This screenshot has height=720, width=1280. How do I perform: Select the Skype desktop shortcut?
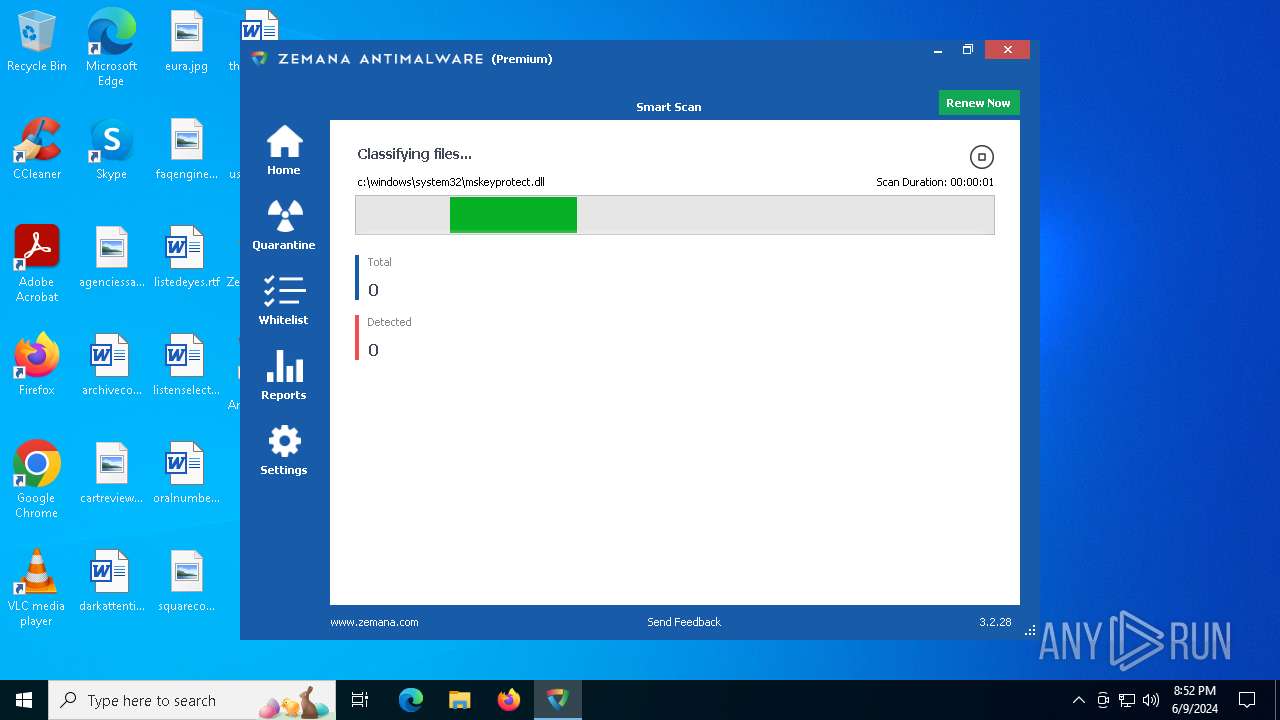point(111,150)
